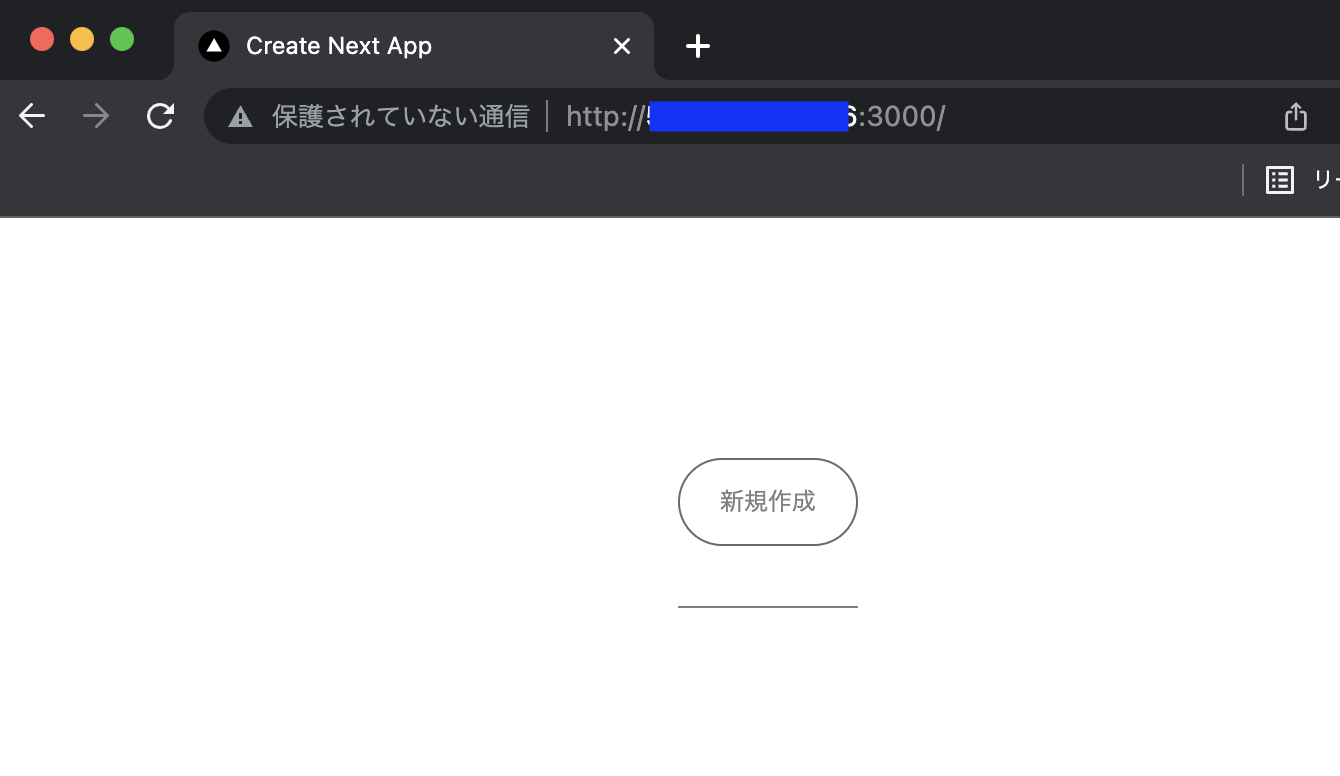Reload the current page

tap(160, 116)
